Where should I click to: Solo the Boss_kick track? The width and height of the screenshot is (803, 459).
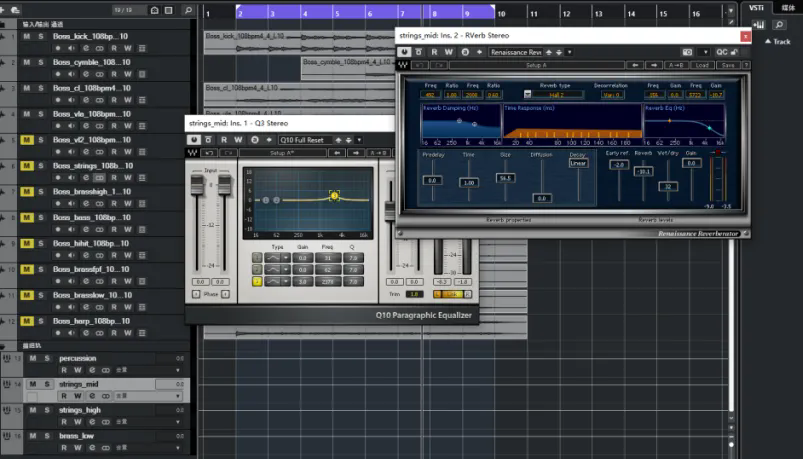pyautogui.click(x=41, y=36)
